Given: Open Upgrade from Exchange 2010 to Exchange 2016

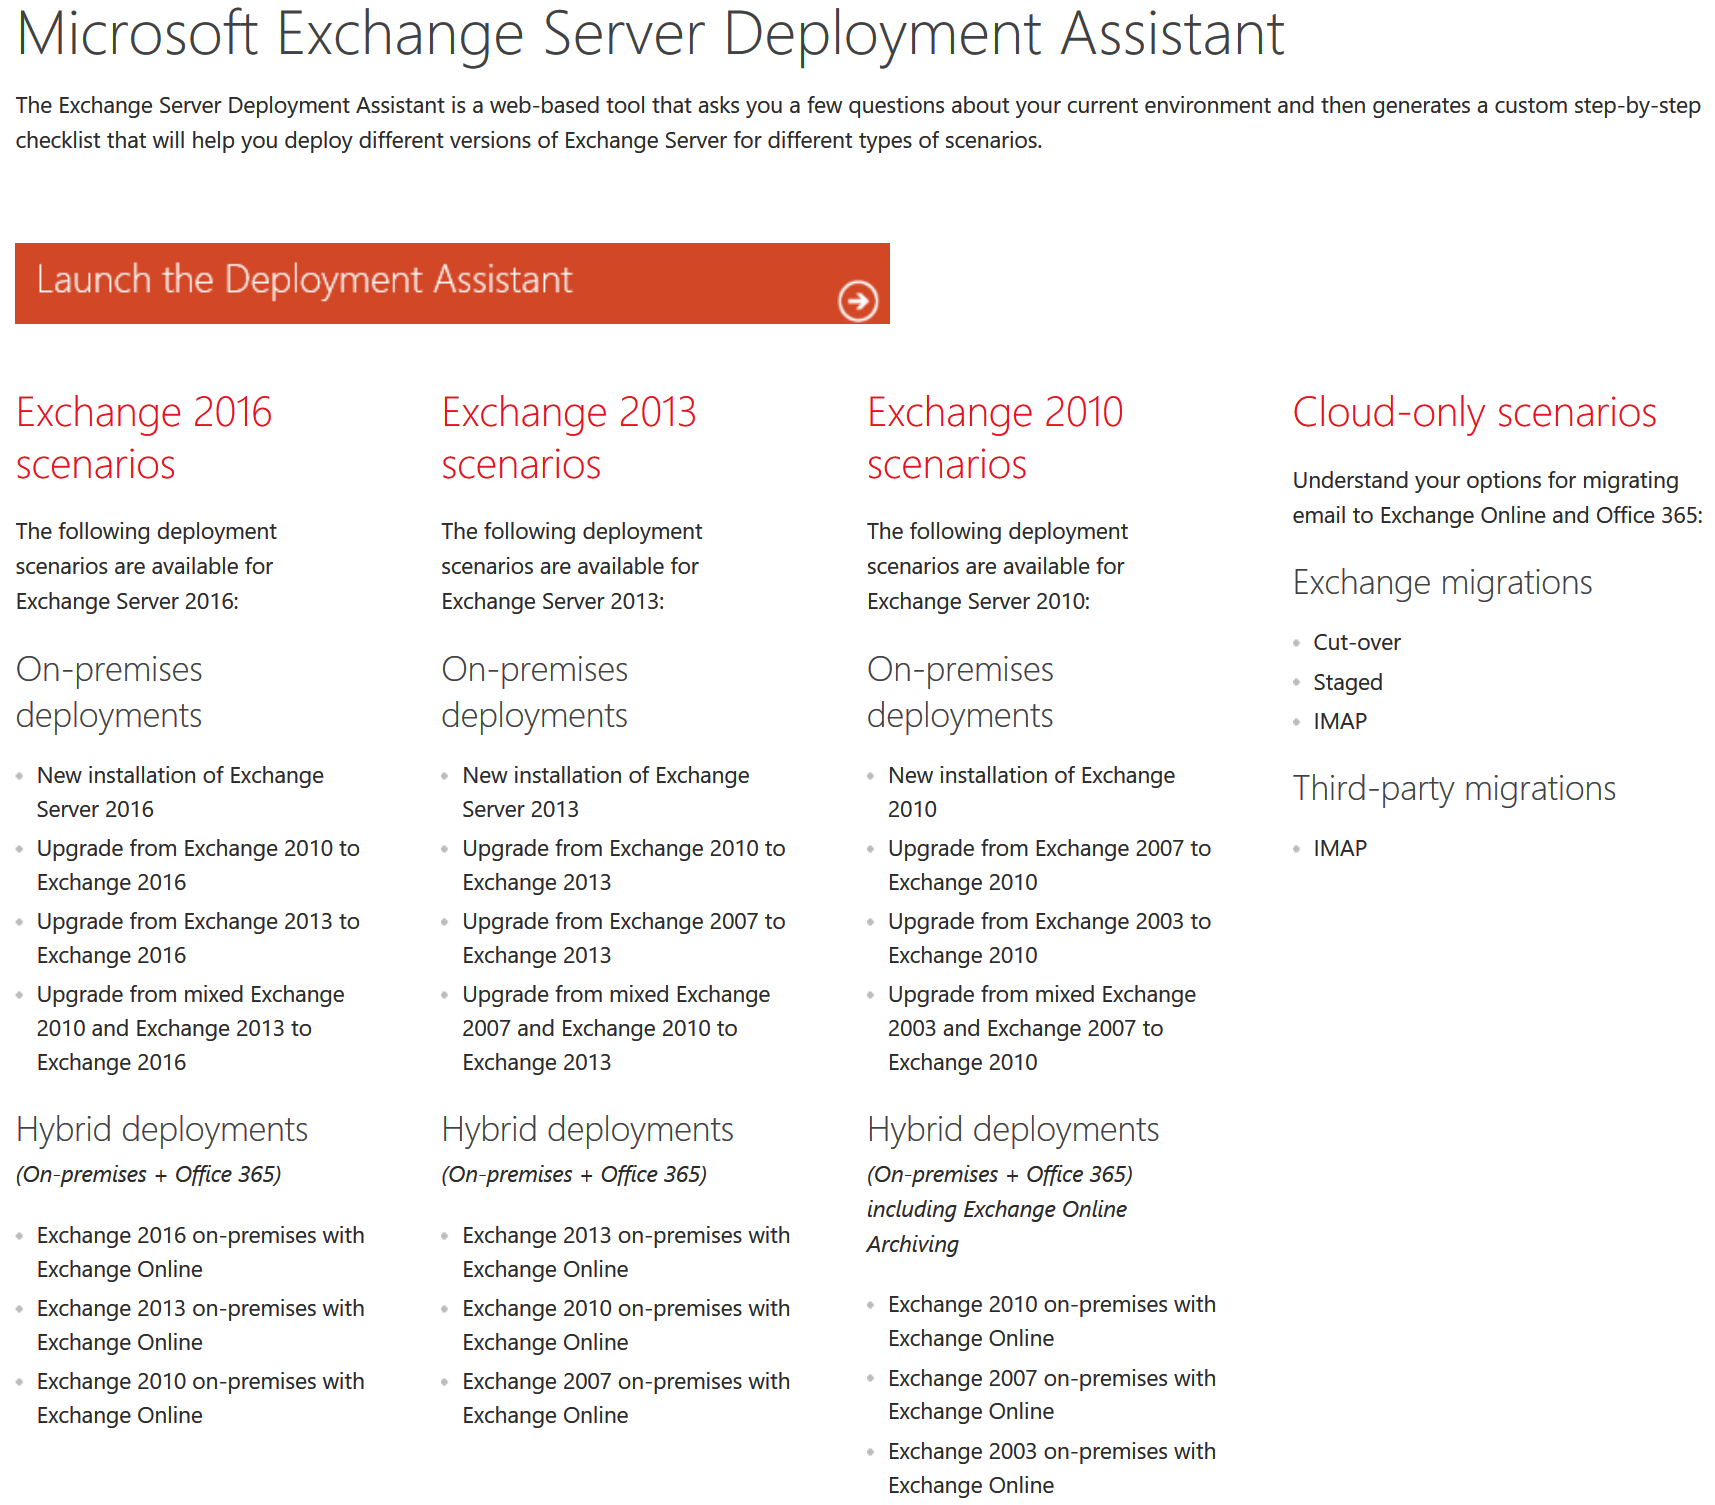Looking at the screenshot, I should pos(198,865).
